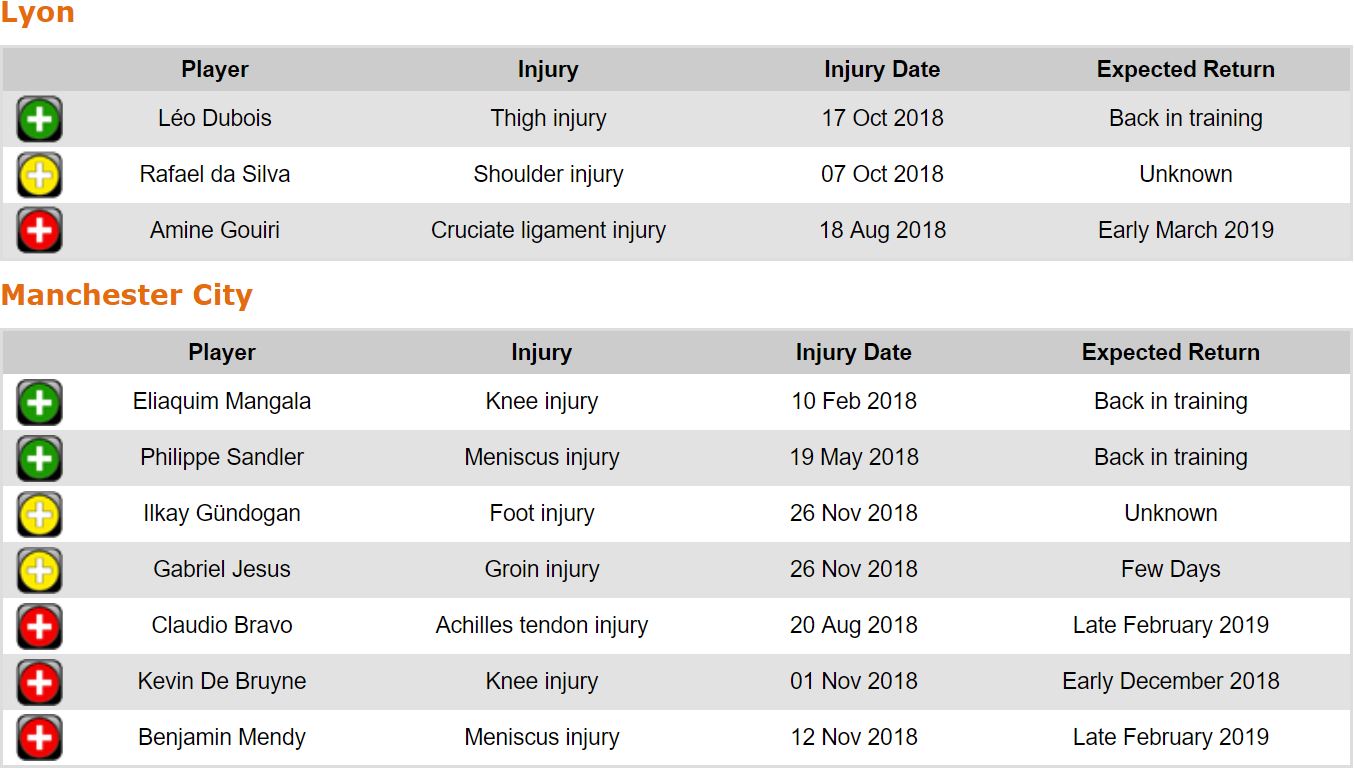Image resolution: width=1354 pixels, height=769 pixels.
Task: Open the Manchester City team heading
Action: [127, 295]
